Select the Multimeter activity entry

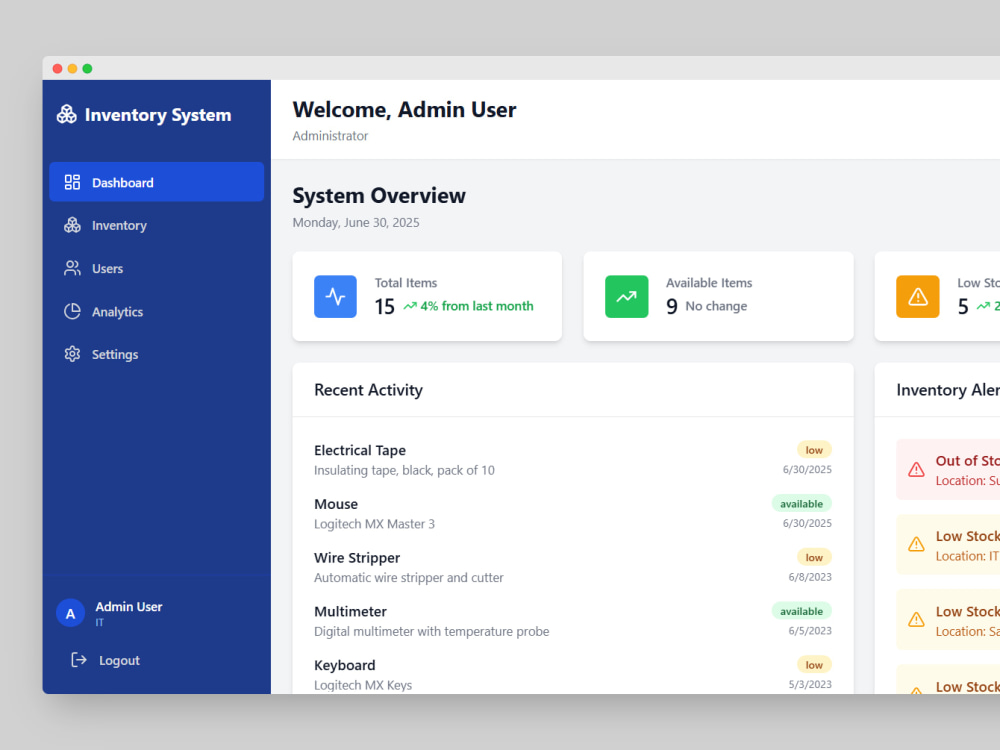coord(573,621)
